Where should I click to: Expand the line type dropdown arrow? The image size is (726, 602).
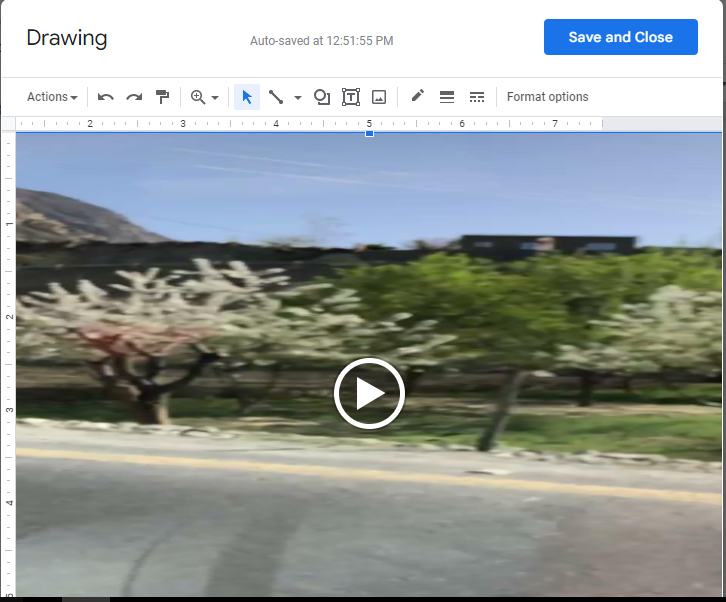pyautogui.click(x=298, y=98)
